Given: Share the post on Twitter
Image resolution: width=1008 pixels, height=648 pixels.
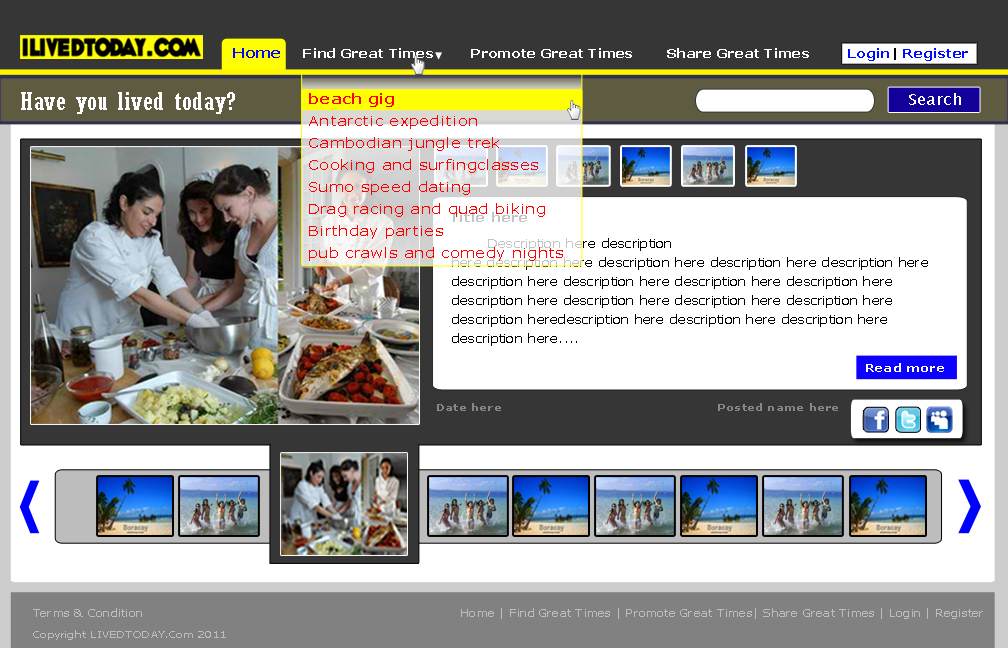Looking at the screenshot, I should click(907, 419).
